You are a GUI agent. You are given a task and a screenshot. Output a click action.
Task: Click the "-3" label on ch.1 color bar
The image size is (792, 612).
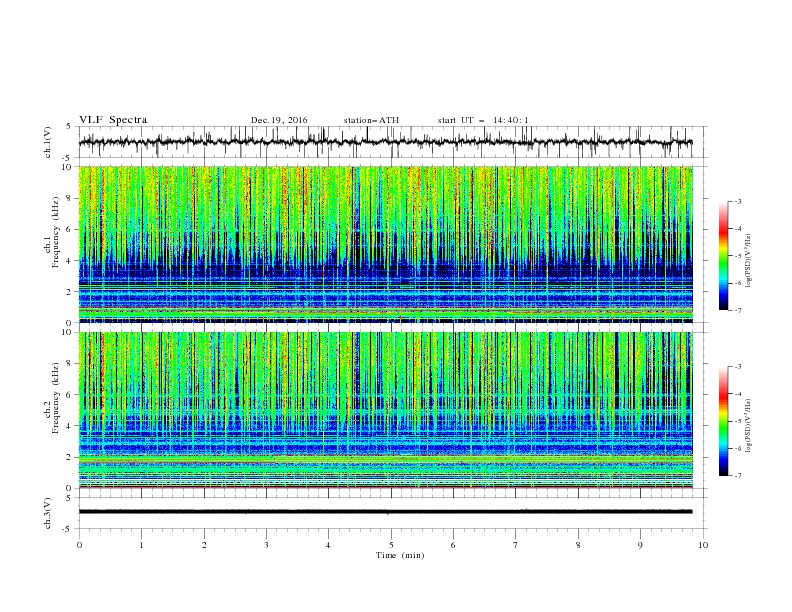tap(738, 201)
